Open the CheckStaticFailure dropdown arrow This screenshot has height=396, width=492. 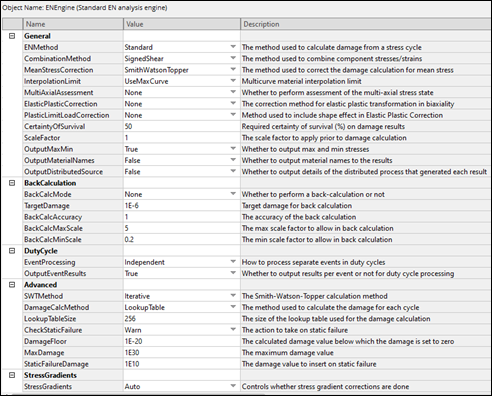point(233,330)
